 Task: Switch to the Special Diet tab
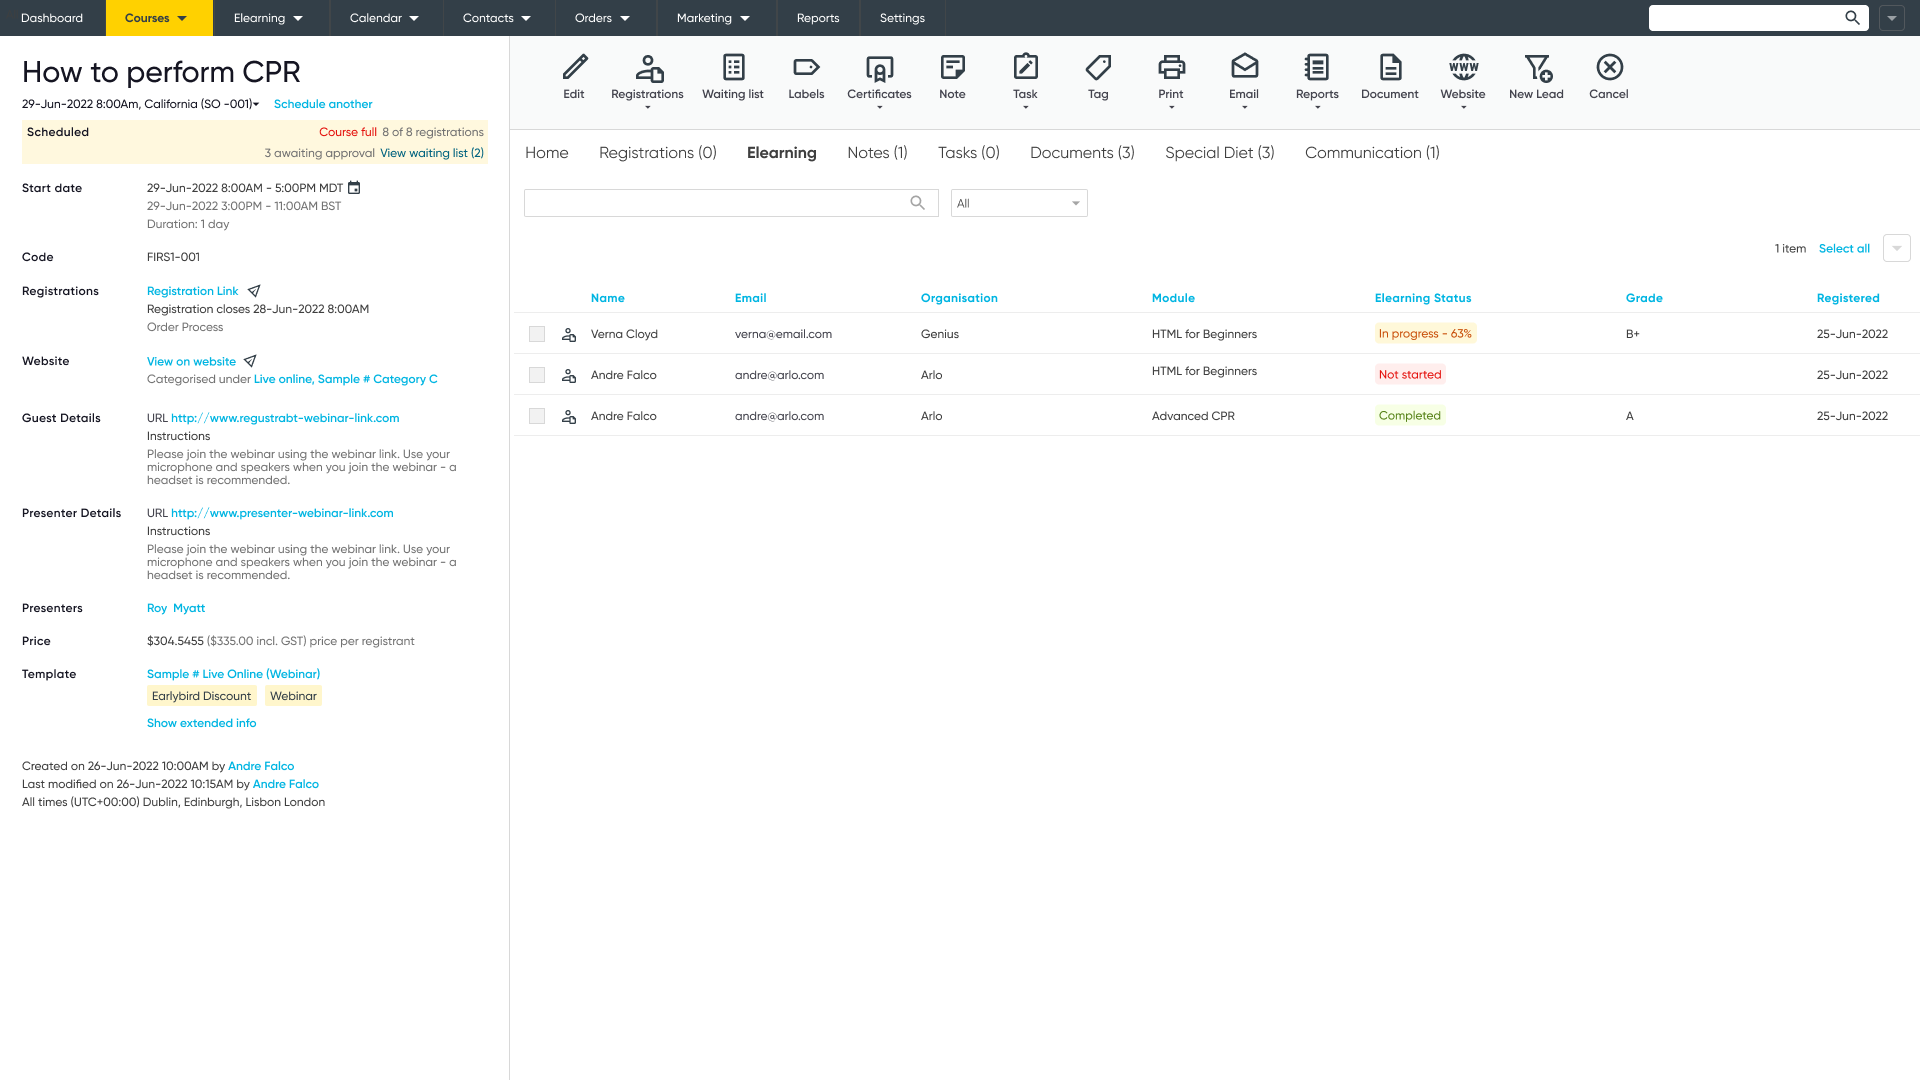pyautogui.click(x=1218, y=152)
